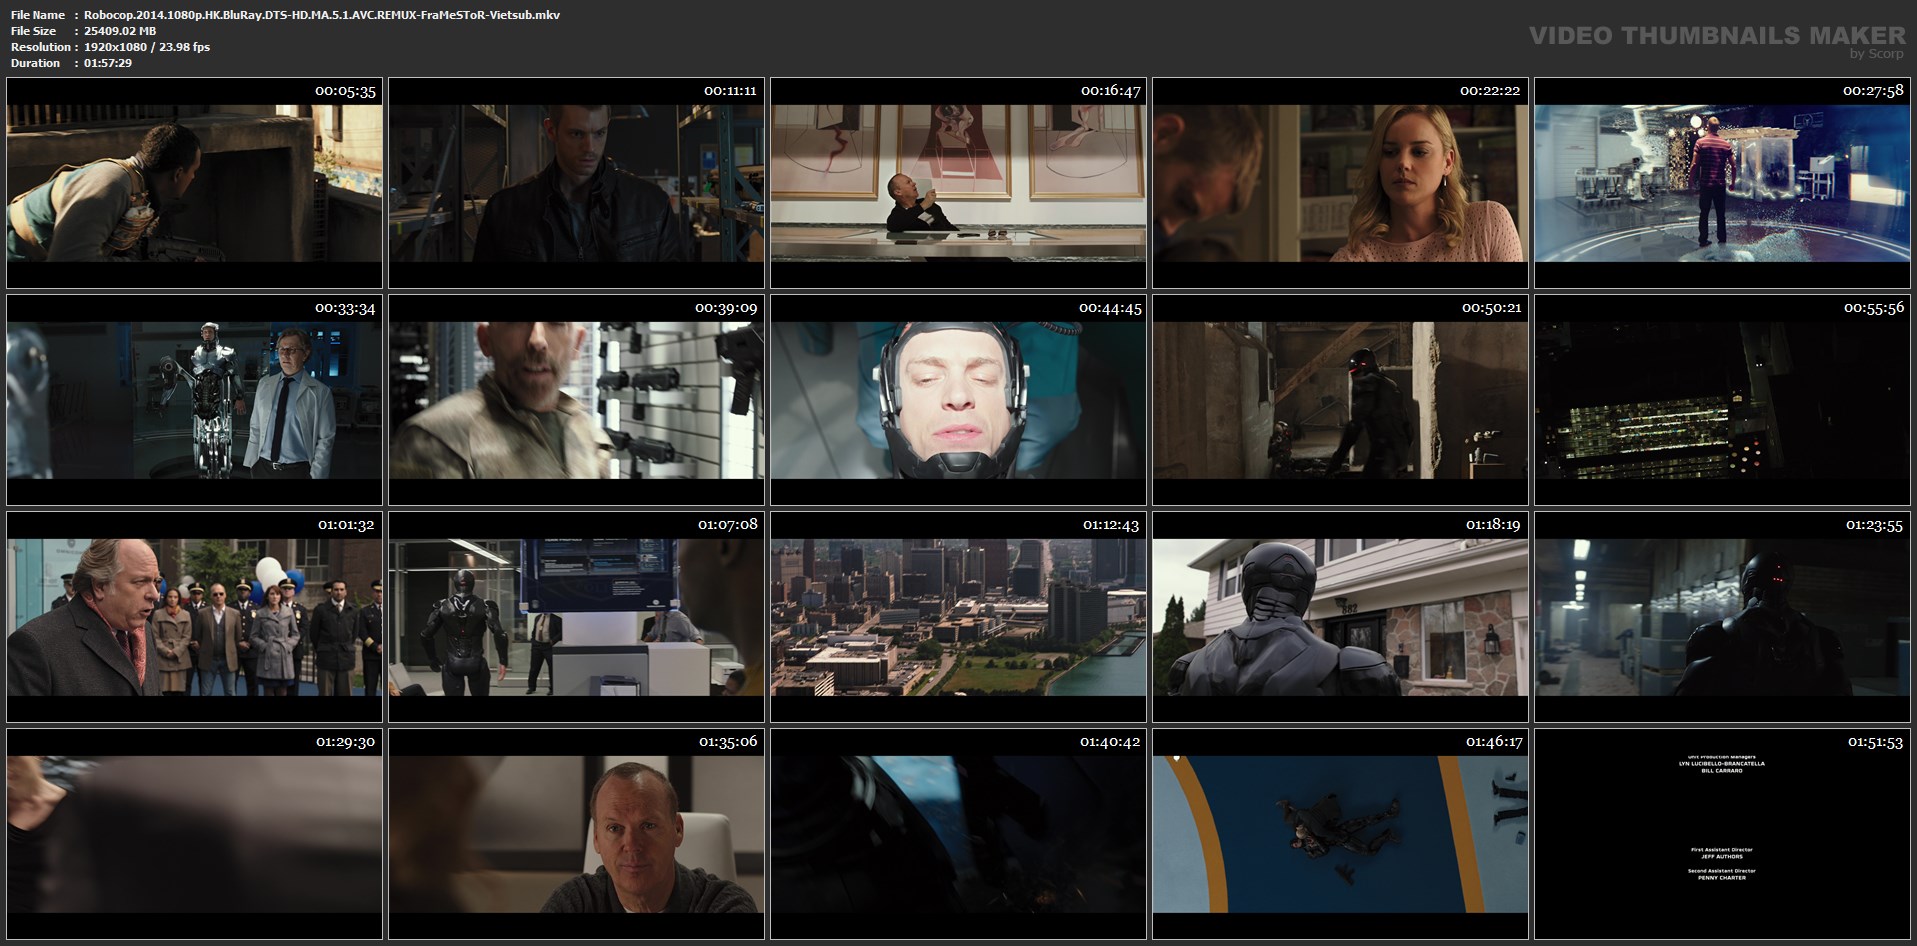
Task: Open the 01:18:19 house exterior frame
Action: coord(1340,617)
